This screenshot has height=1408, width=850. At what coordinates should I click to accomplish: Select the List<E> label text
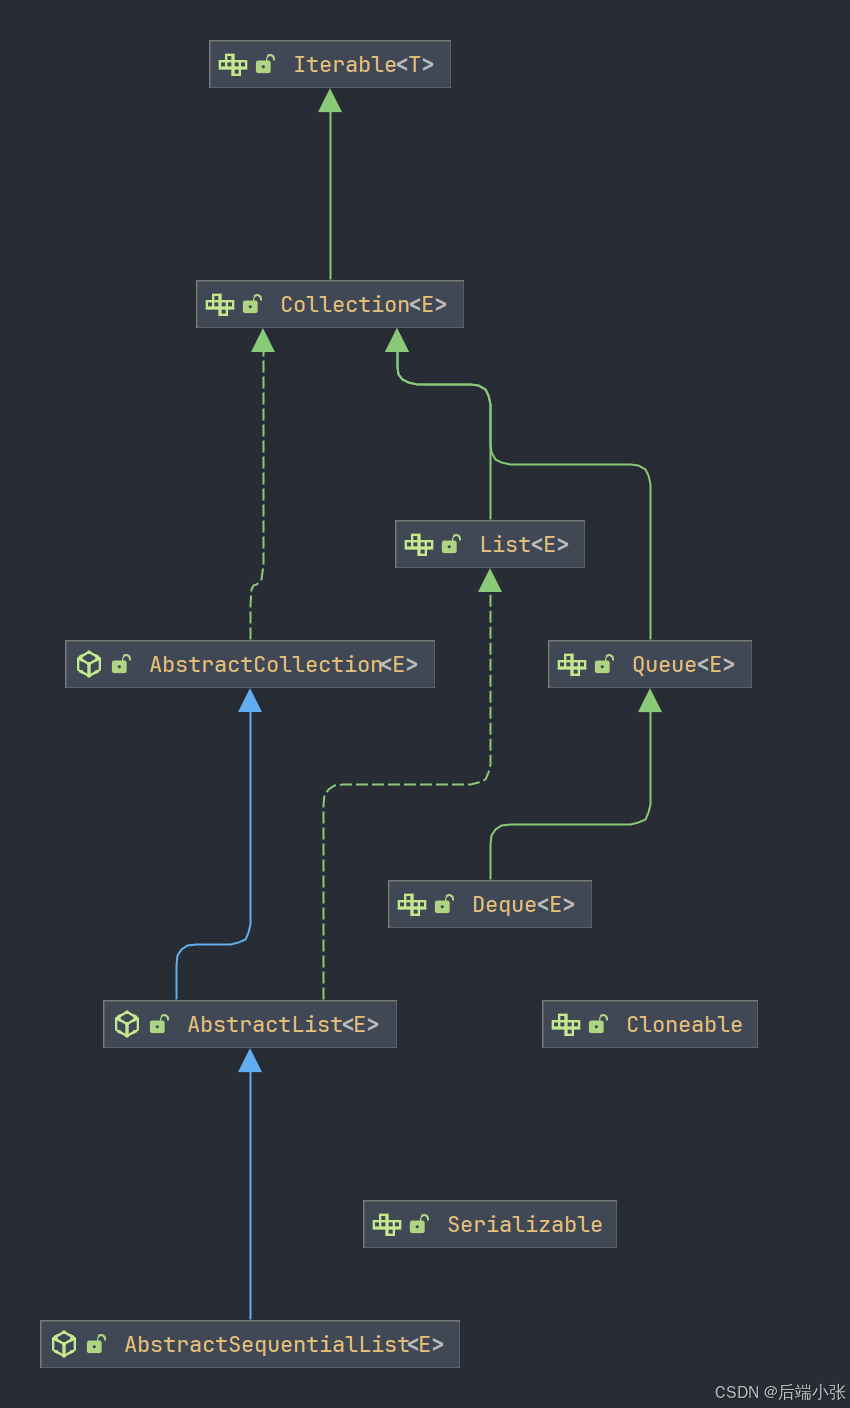[524, 544]
